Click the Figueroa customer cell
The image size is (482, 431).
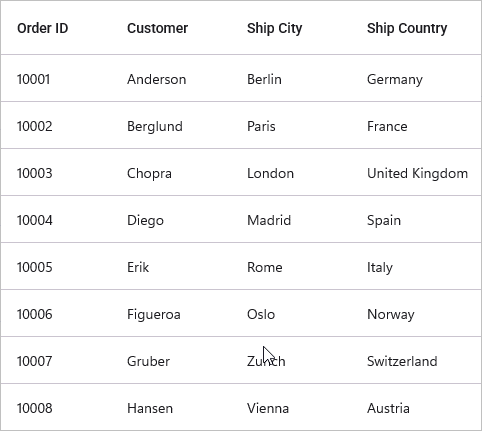click(x=153, y=315)
